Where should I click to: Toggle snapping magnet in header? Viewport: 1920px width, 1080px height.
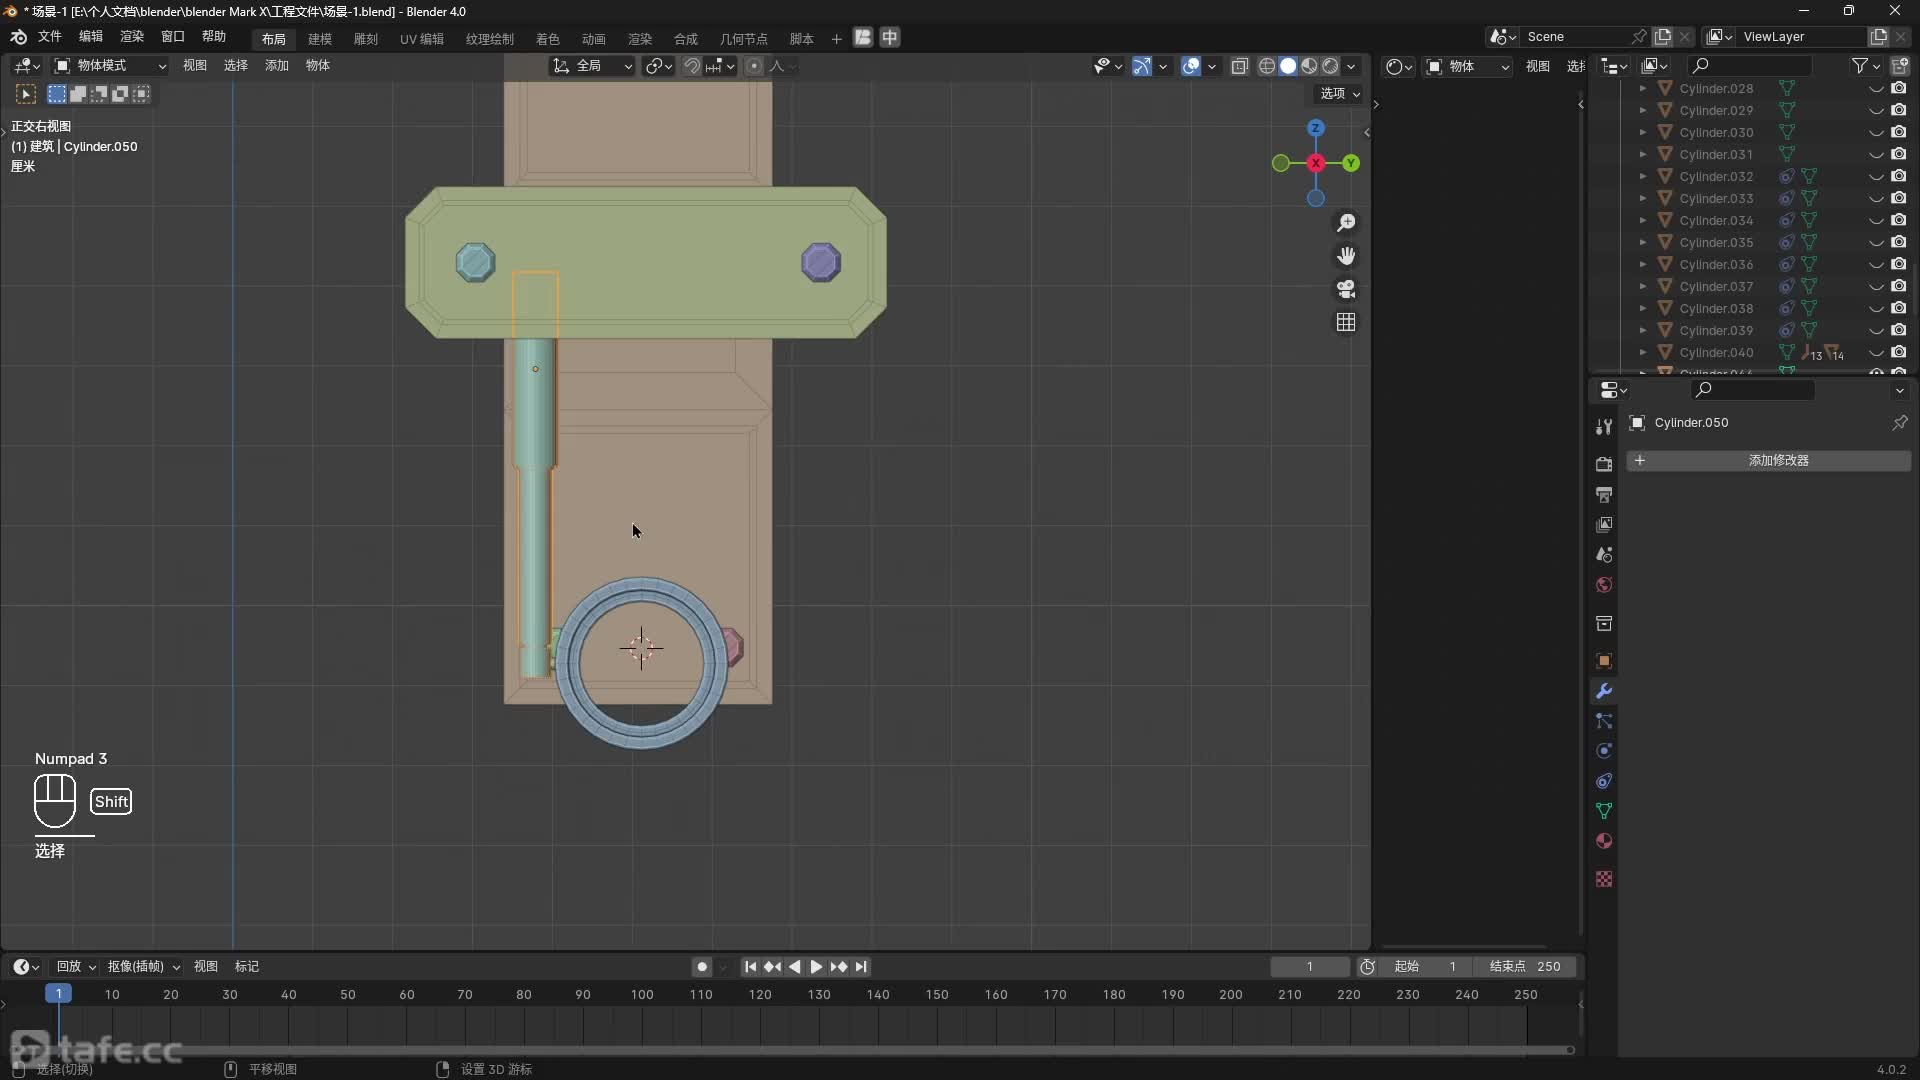point(691,66)
